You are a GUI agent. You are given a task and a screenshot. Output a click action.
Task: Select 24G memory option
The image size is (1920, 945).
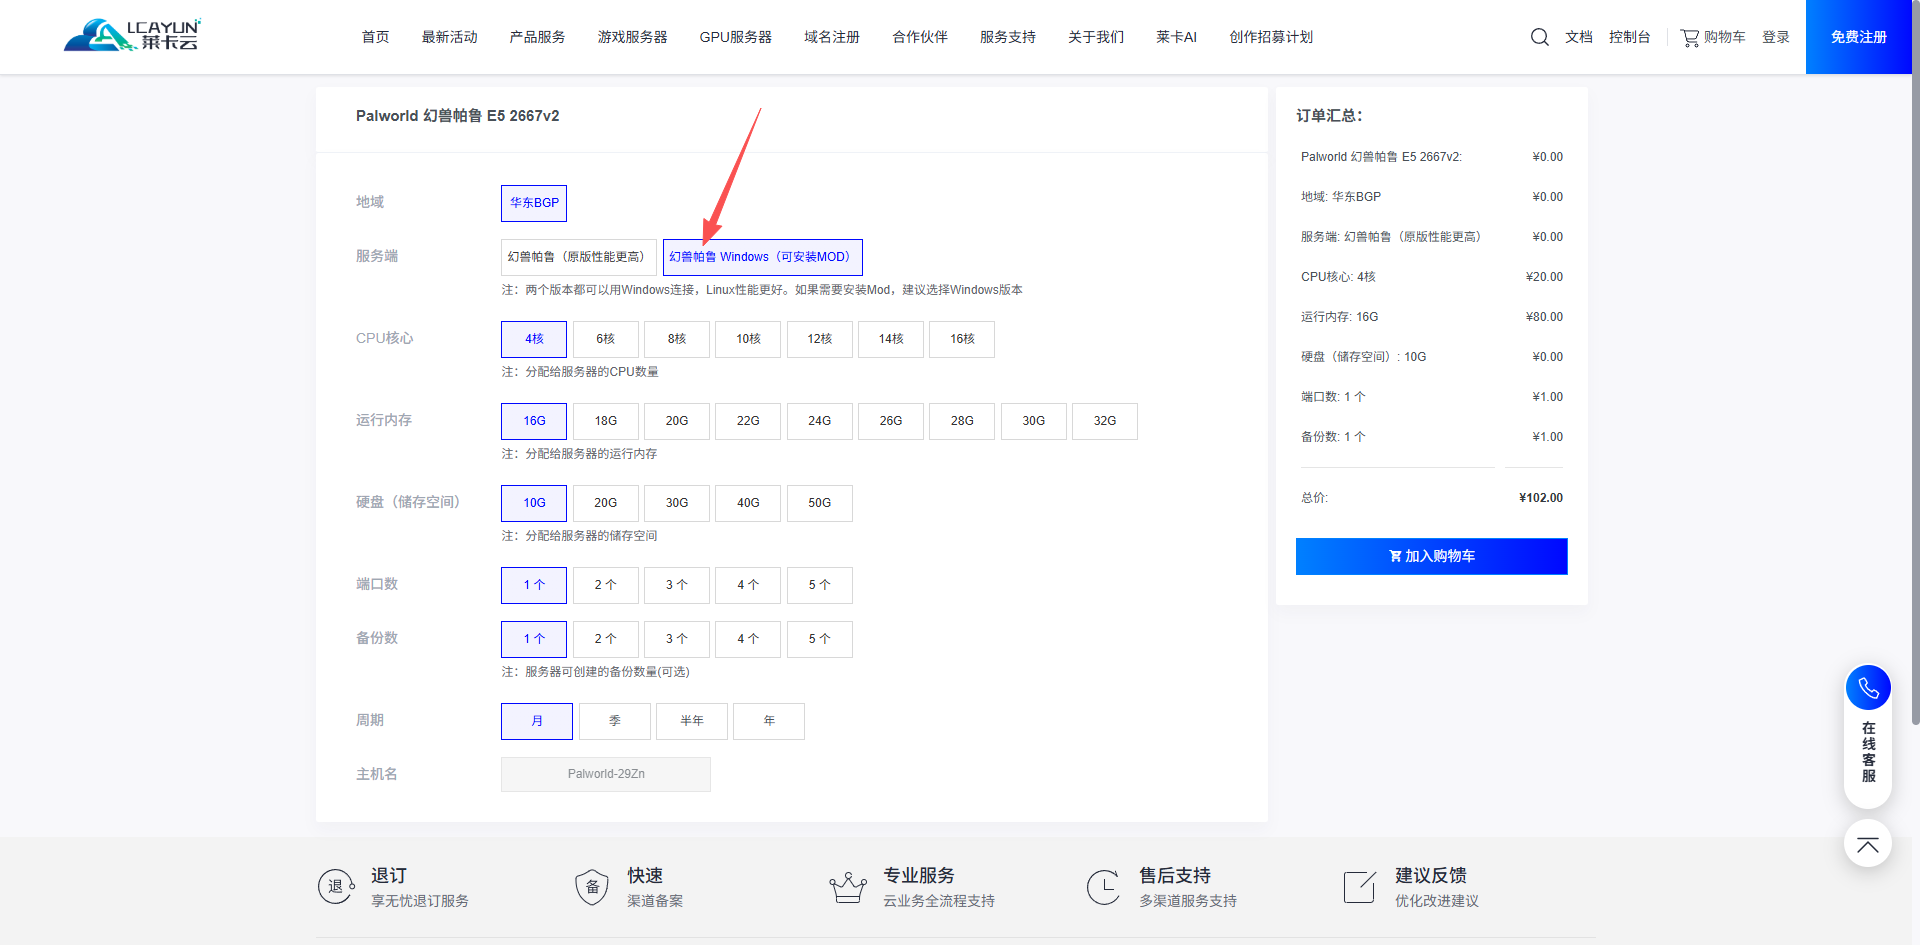tap(820, 421)
